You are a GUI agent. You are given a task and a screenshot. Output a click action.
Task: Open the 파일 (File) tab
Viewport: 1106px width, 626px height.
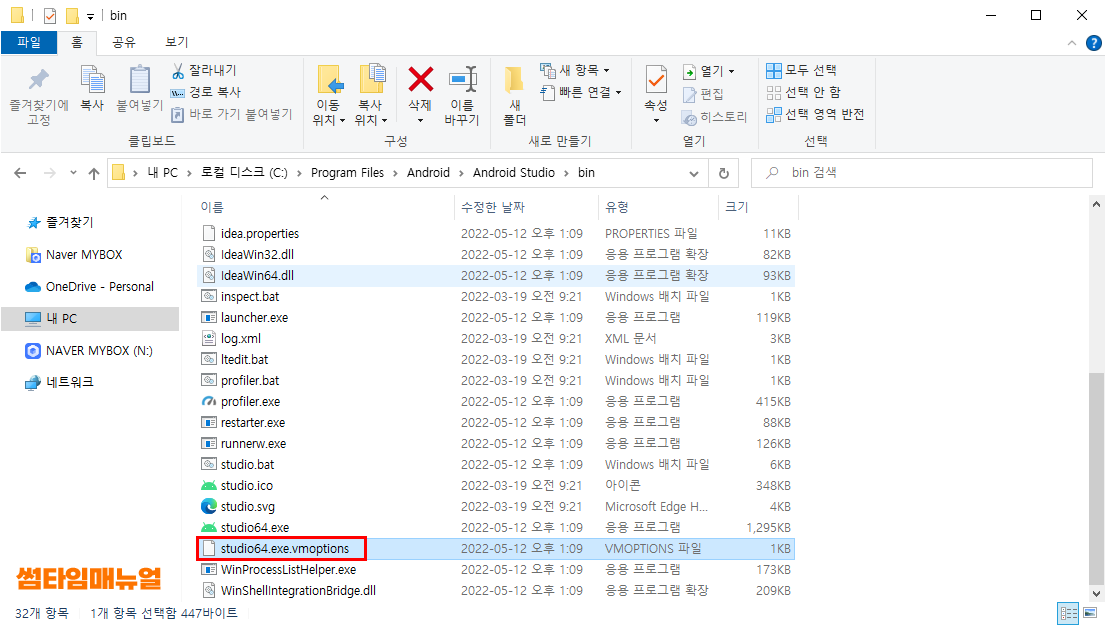pos(29,42)
